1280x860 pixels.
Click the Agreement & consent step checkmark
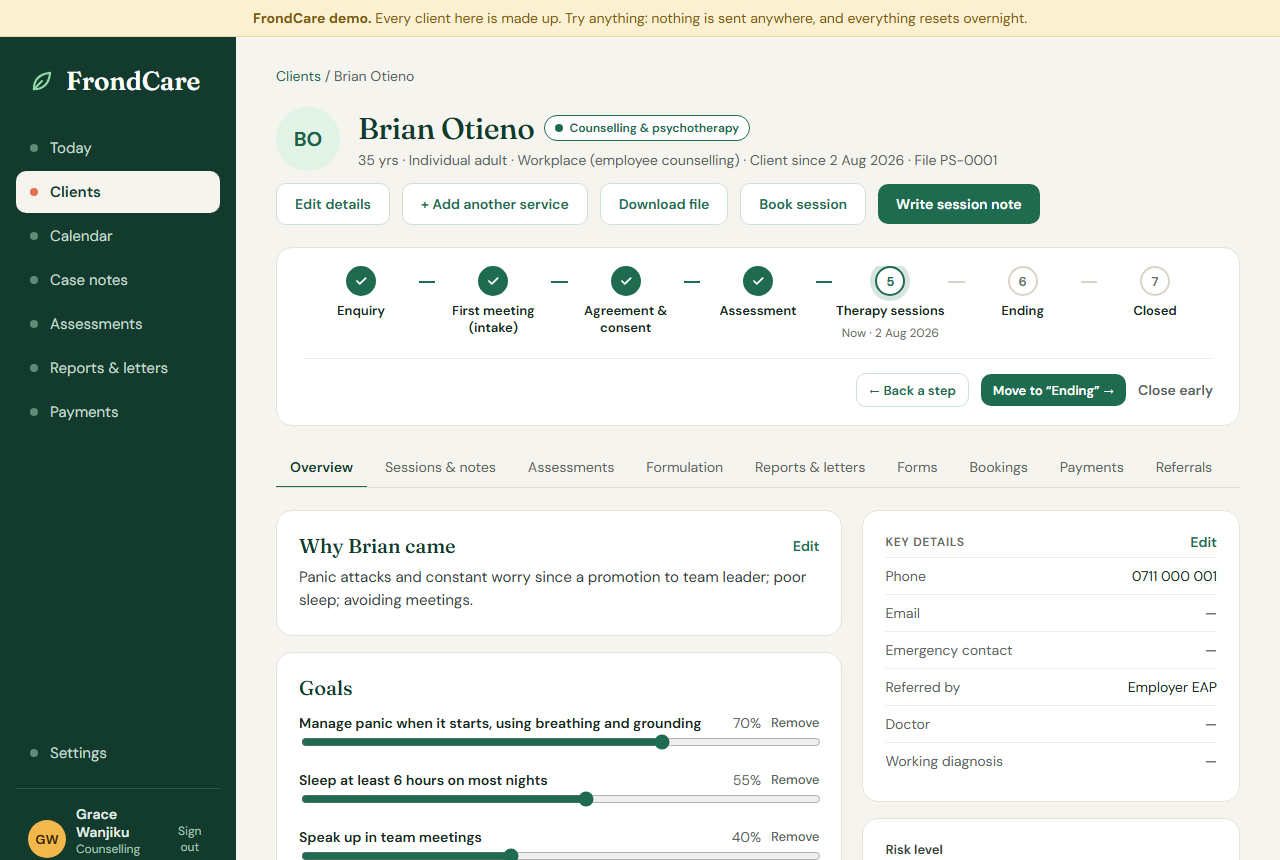click(x=626, y=281)
